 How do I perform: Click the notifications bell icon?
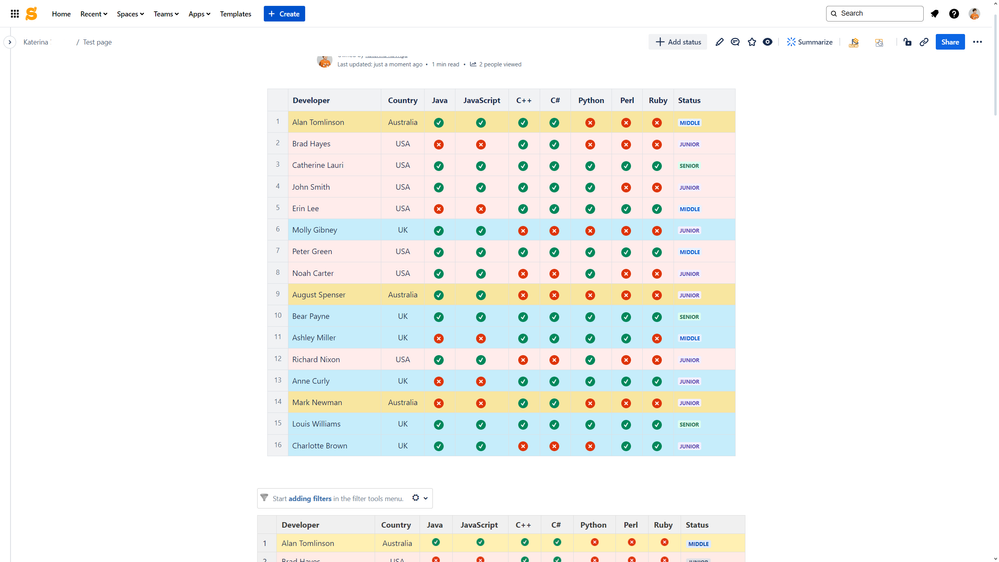(x=935, y=14)
